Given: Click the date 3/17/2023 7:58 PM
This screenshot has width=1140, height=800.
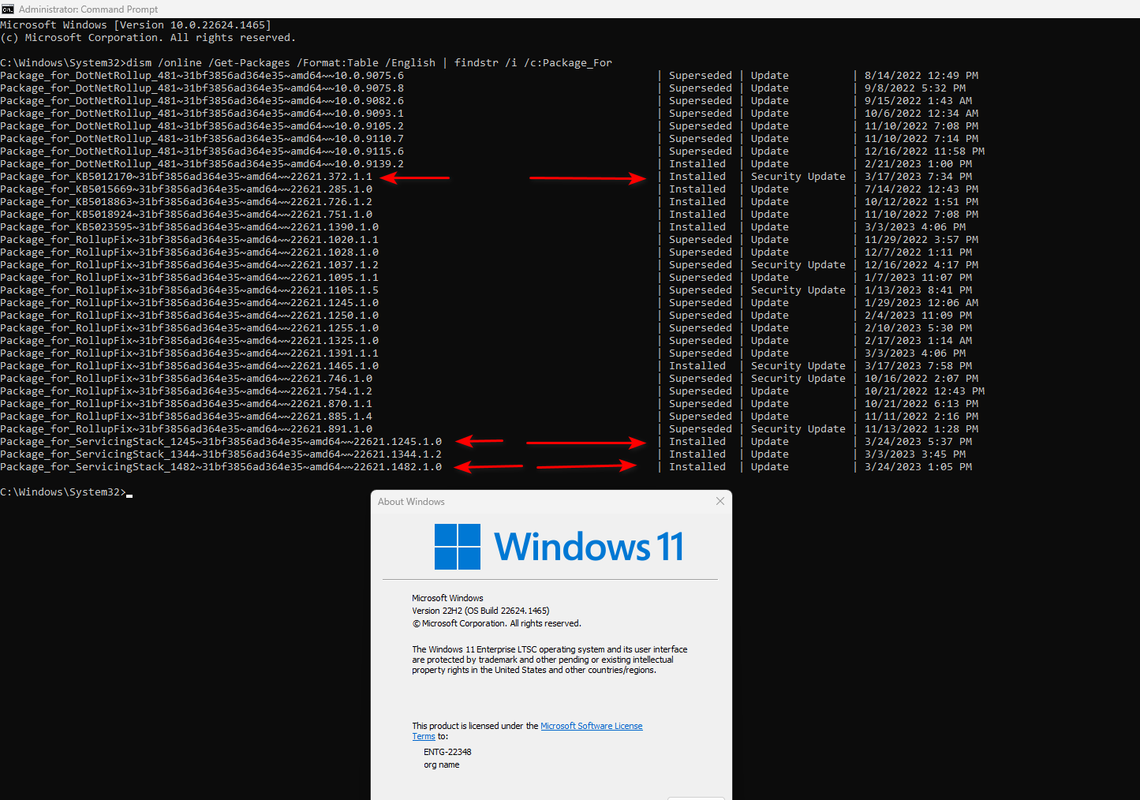Looking at the screenshot, I should tap(918, 366).
